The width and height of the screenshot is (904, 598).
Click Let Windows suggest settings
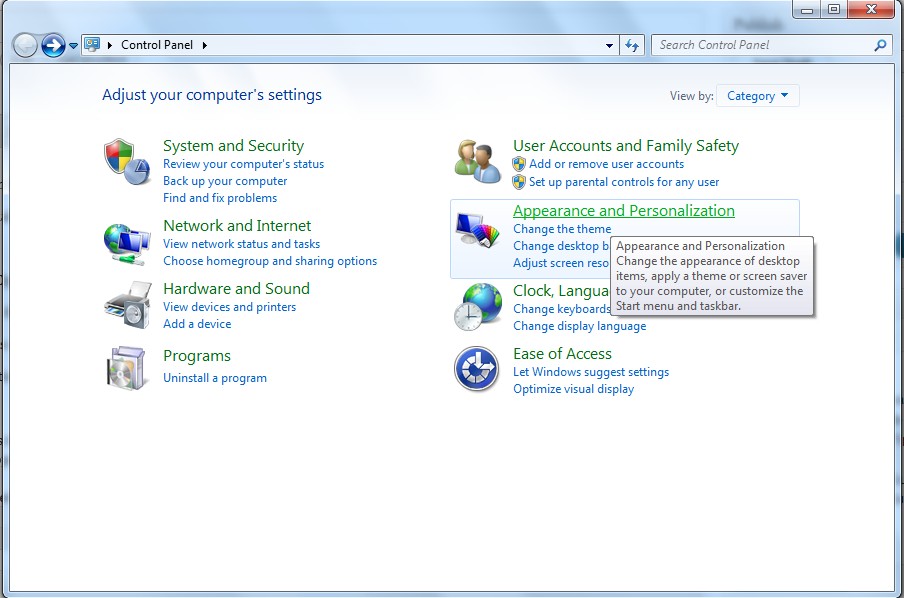point(591,372)
